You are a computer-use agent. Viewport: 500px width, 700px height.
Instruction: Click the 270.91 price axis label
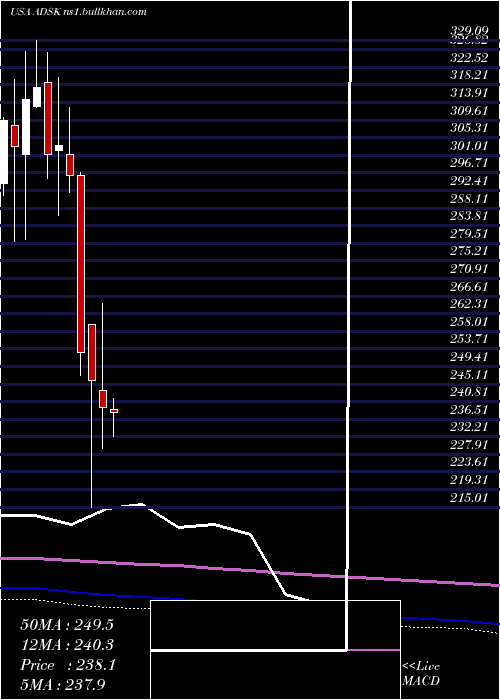(x=469, y=269)
